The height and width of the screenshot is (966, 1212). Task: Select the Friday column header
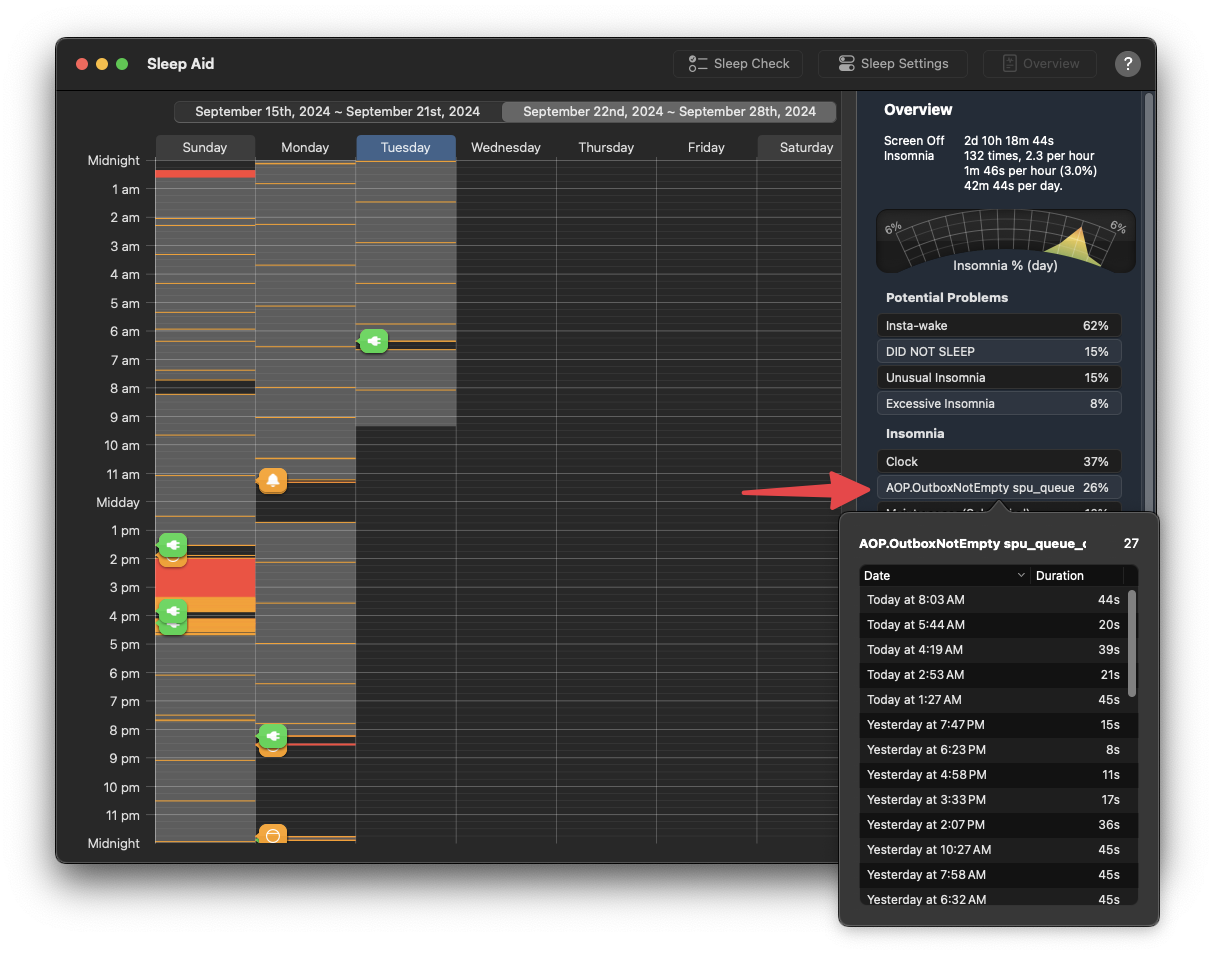click(x=706, y=147)
